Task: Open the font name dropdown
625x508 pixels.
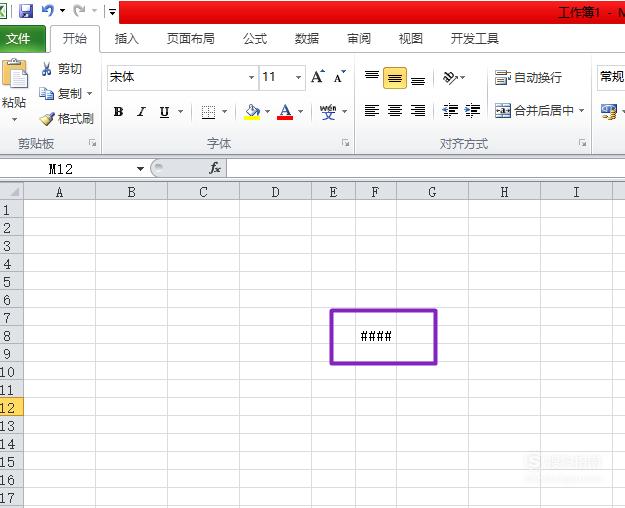Action: click(251, 77)
